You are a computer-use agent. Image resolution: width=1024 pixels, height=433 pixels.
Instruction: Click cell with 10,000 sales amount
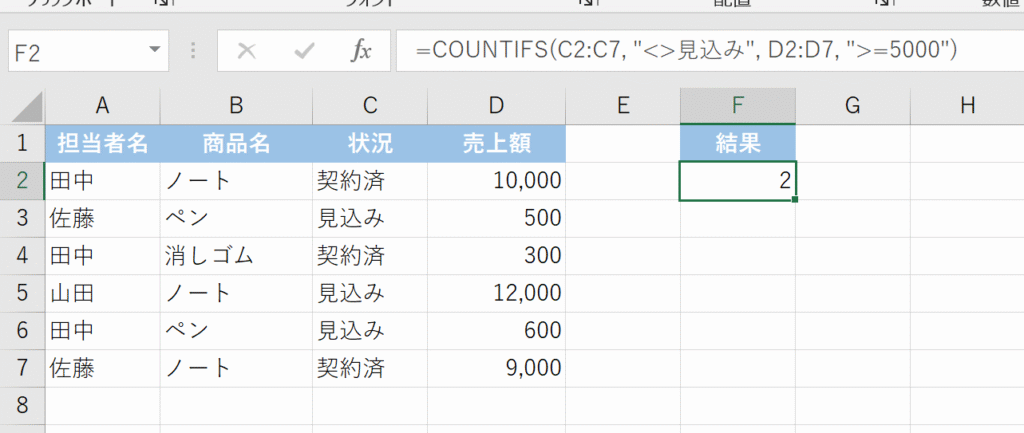pyautogui.click(x=496, y=181)
